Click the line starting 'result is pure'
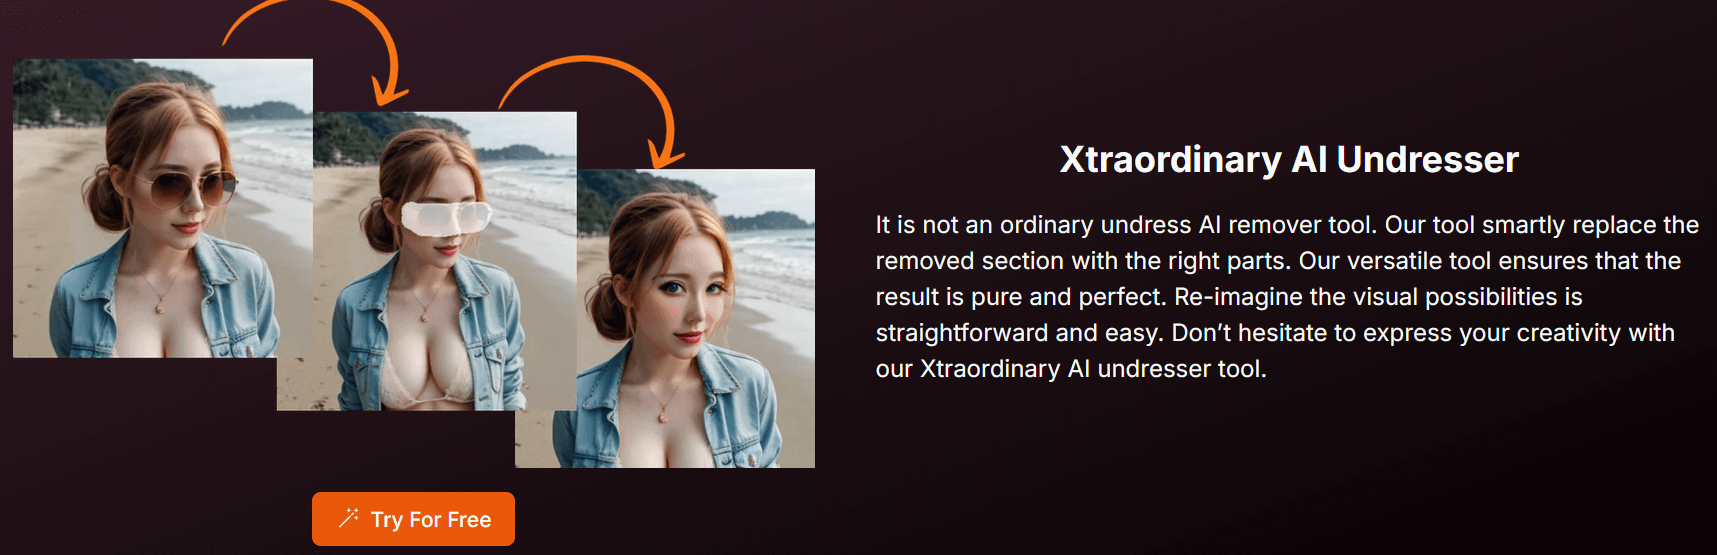This screenshot has height=555, width=1717. pyautogui.click(x=1229, y=297)
